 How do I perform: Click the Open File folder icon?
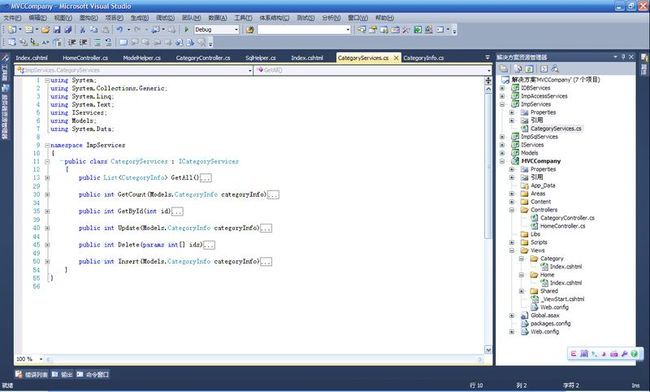coord(45,30)
